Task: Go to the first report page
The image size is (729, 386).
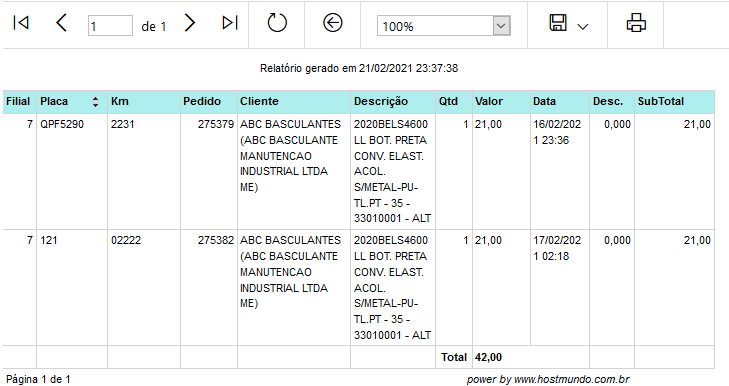Action: [x=21, y=23]
